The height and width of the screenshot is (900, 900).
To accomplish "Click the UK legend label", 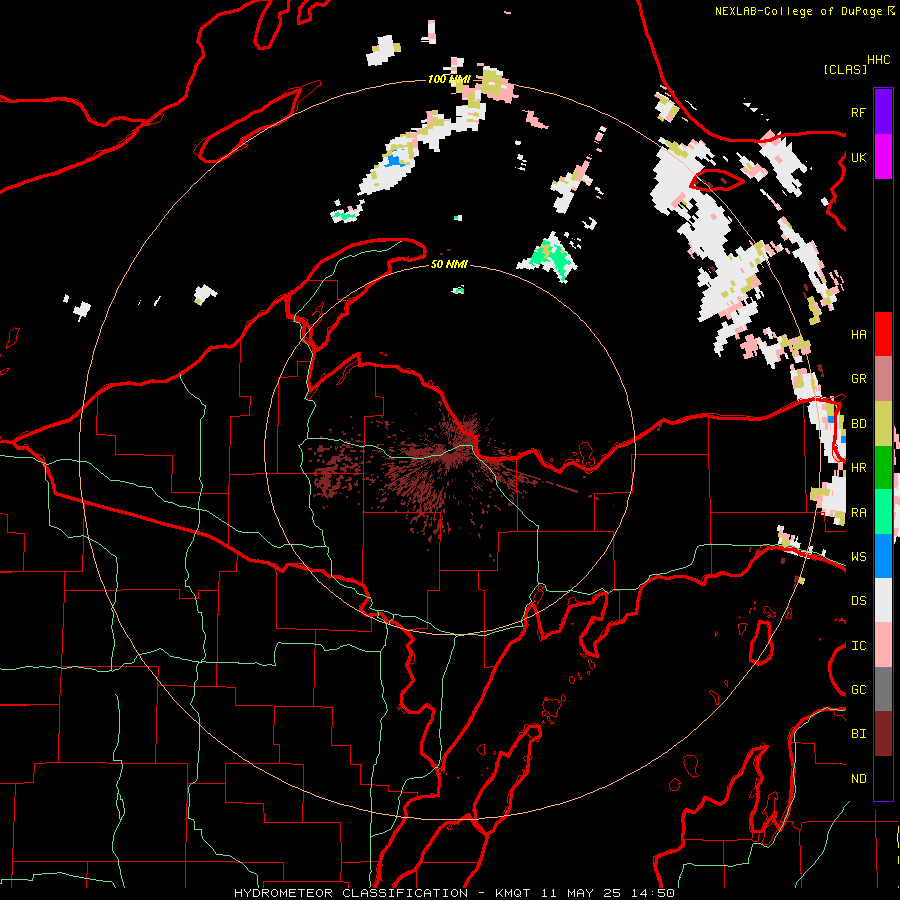I will 858,157.
